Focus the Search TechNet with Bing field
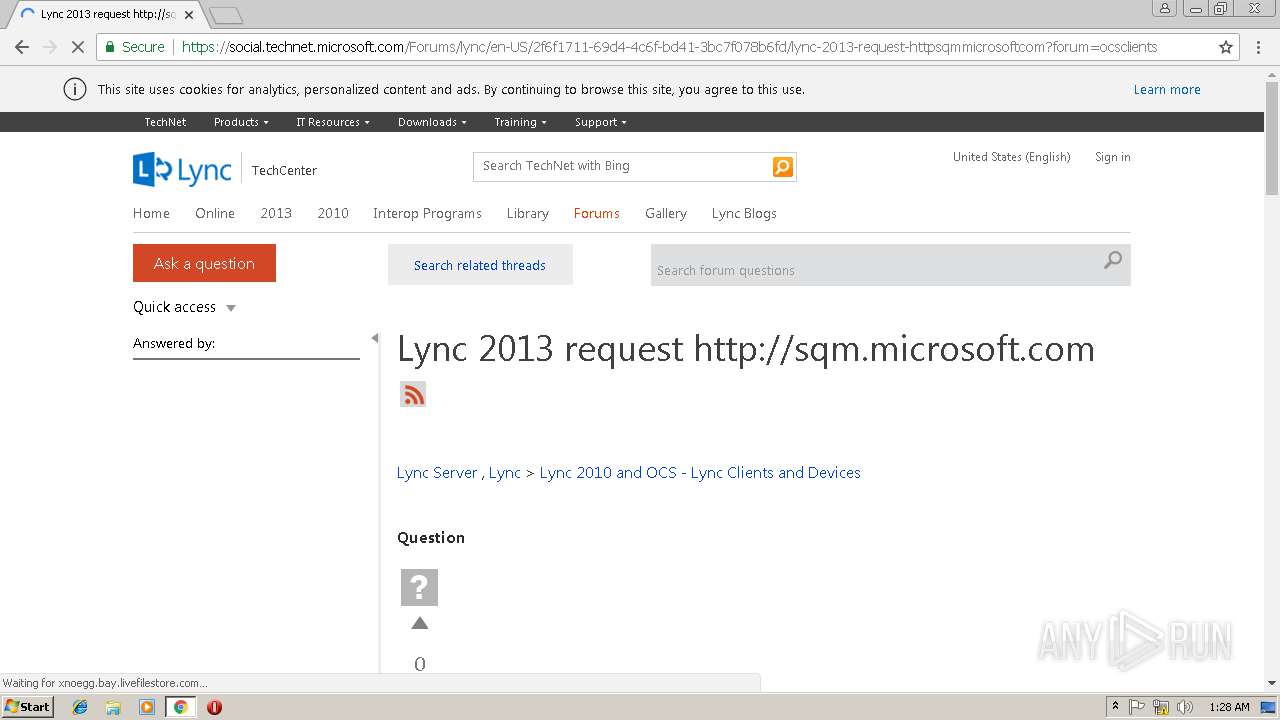1280x720 pixels. 624,166
